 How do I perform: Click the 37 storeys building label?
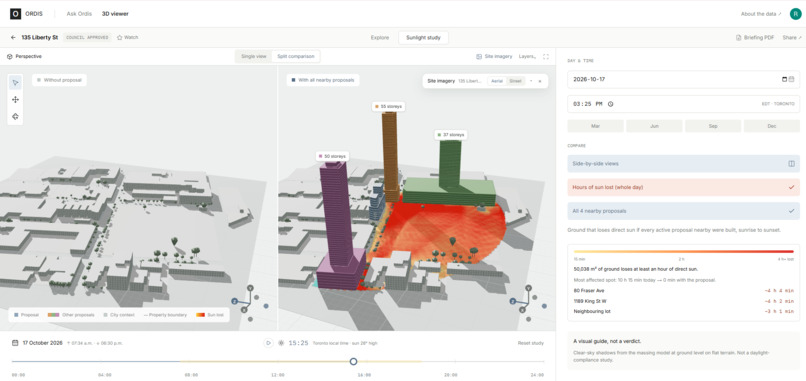coord(450,135)
